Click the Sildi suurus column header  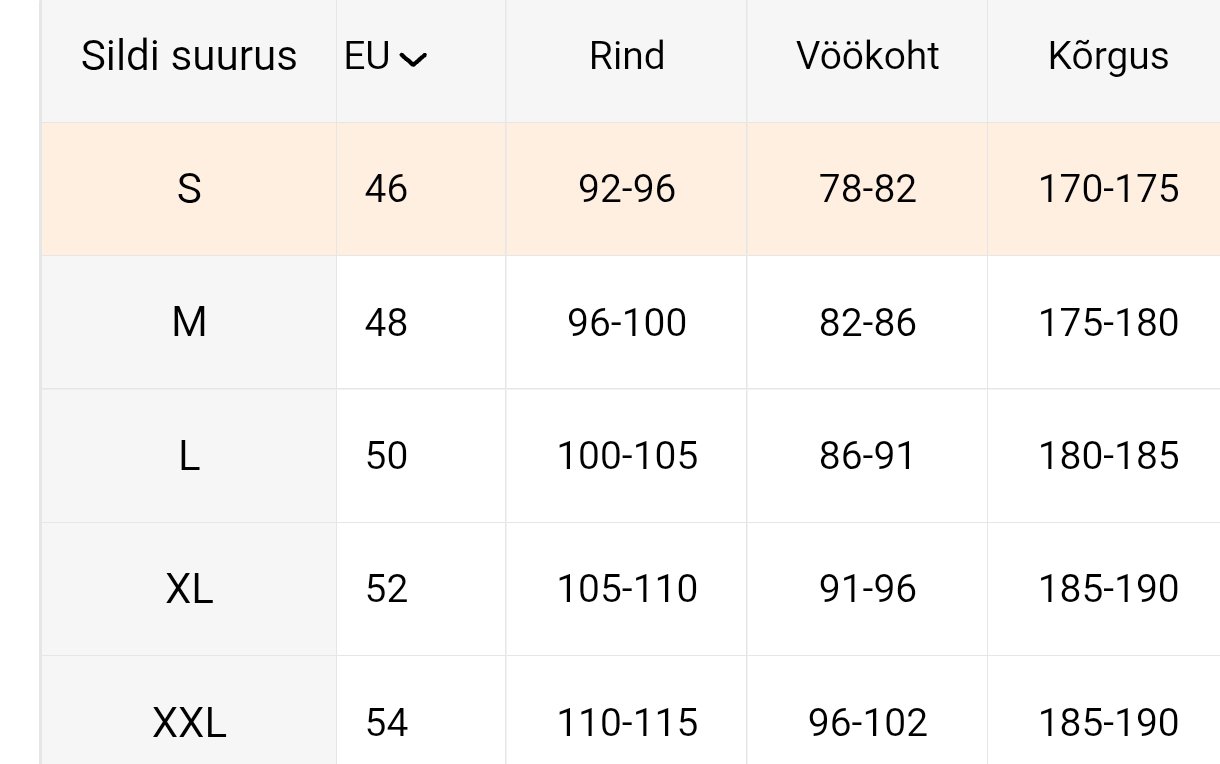(x=189, y=56)
